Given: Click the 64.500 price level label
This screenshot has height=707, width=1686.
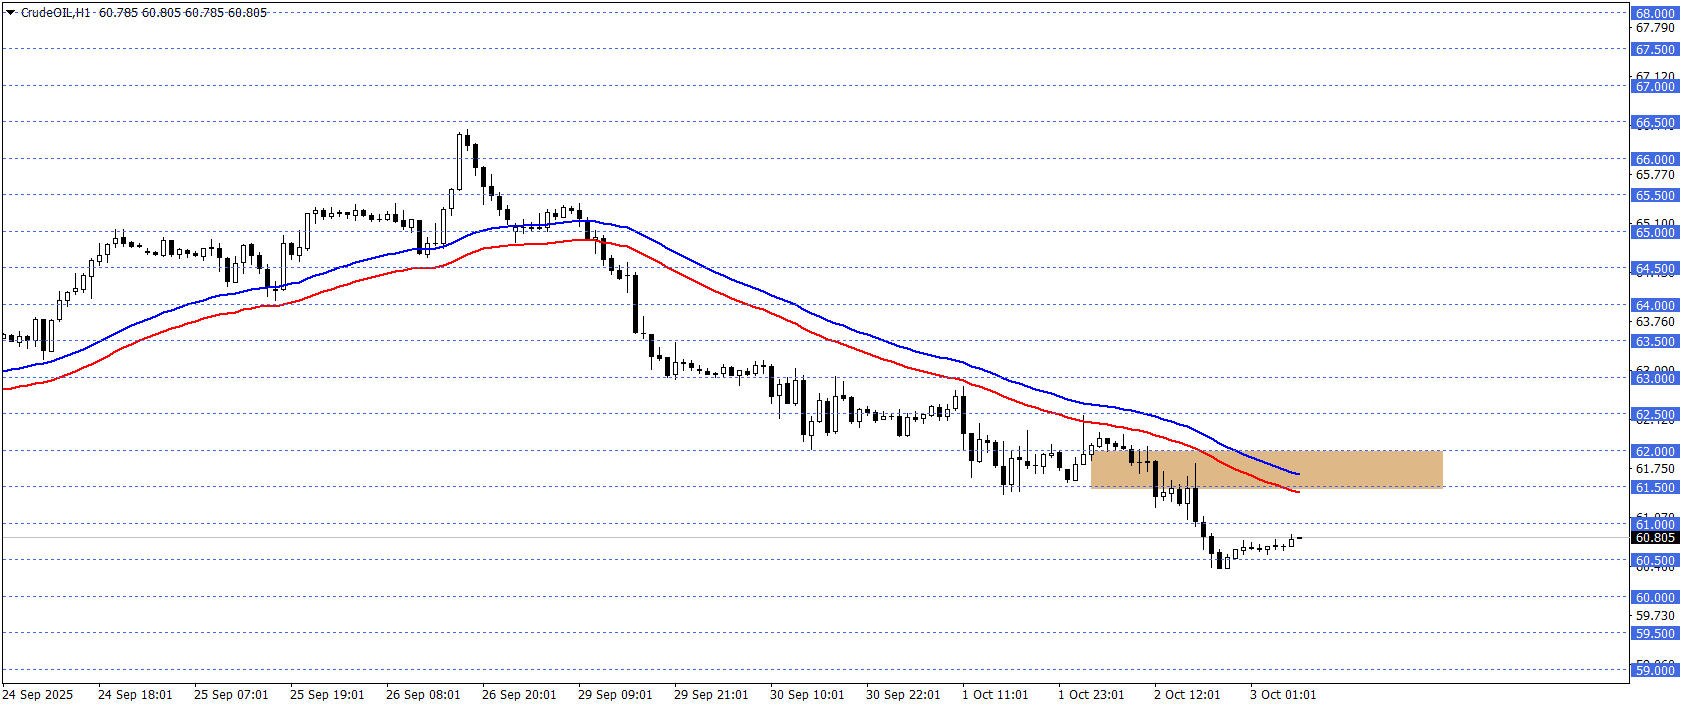Looking at the screenshot, I should point(1655,269).
